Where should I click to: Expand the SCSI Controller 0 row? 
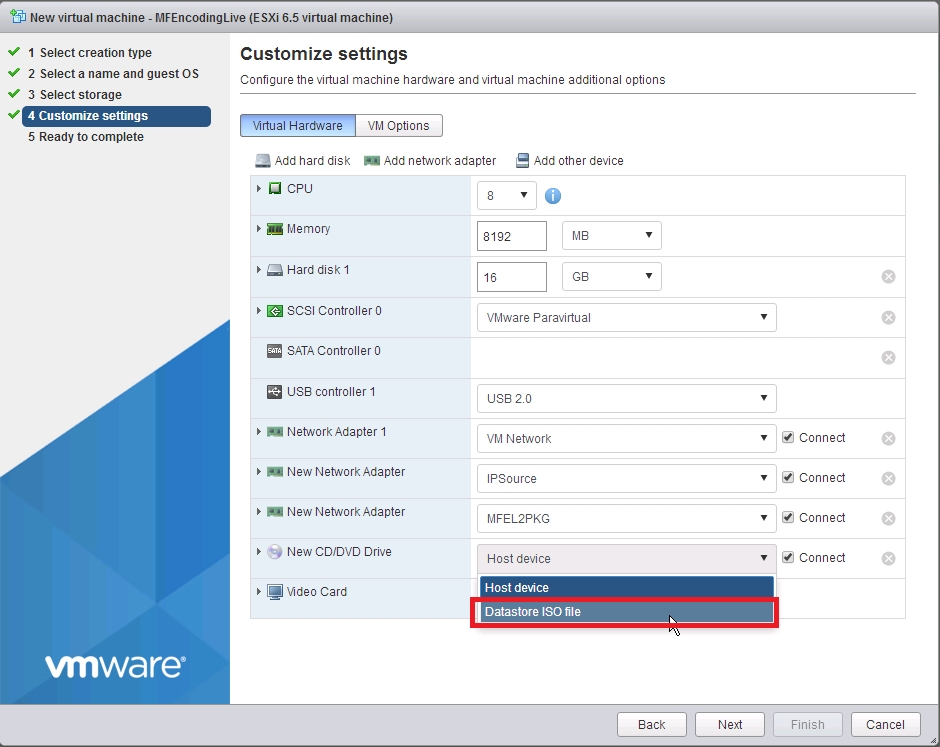tap(258, 310)
